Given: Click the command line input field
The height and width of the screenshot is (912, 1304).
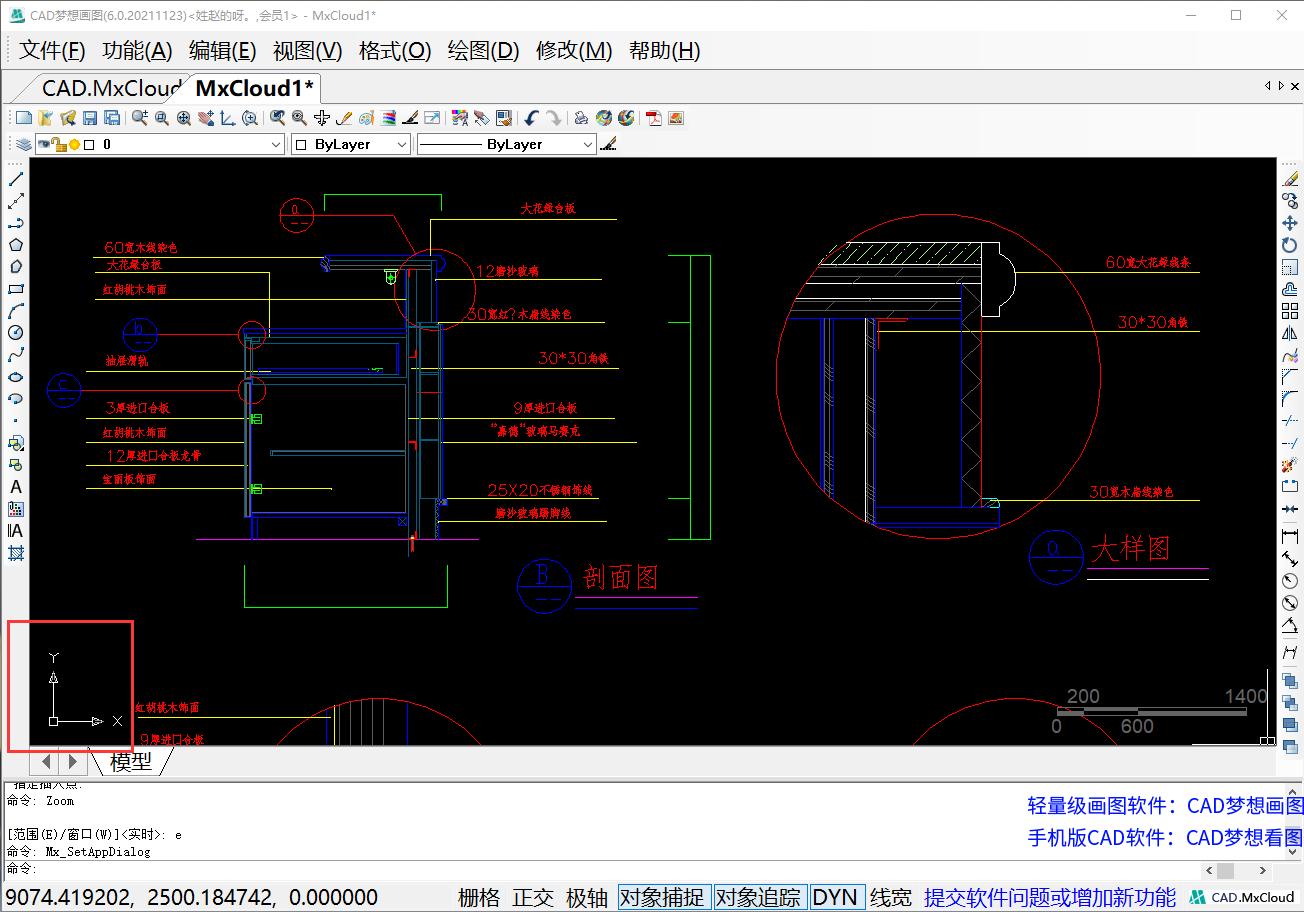Looking at the screenshot, I should (x=600, y=870).
